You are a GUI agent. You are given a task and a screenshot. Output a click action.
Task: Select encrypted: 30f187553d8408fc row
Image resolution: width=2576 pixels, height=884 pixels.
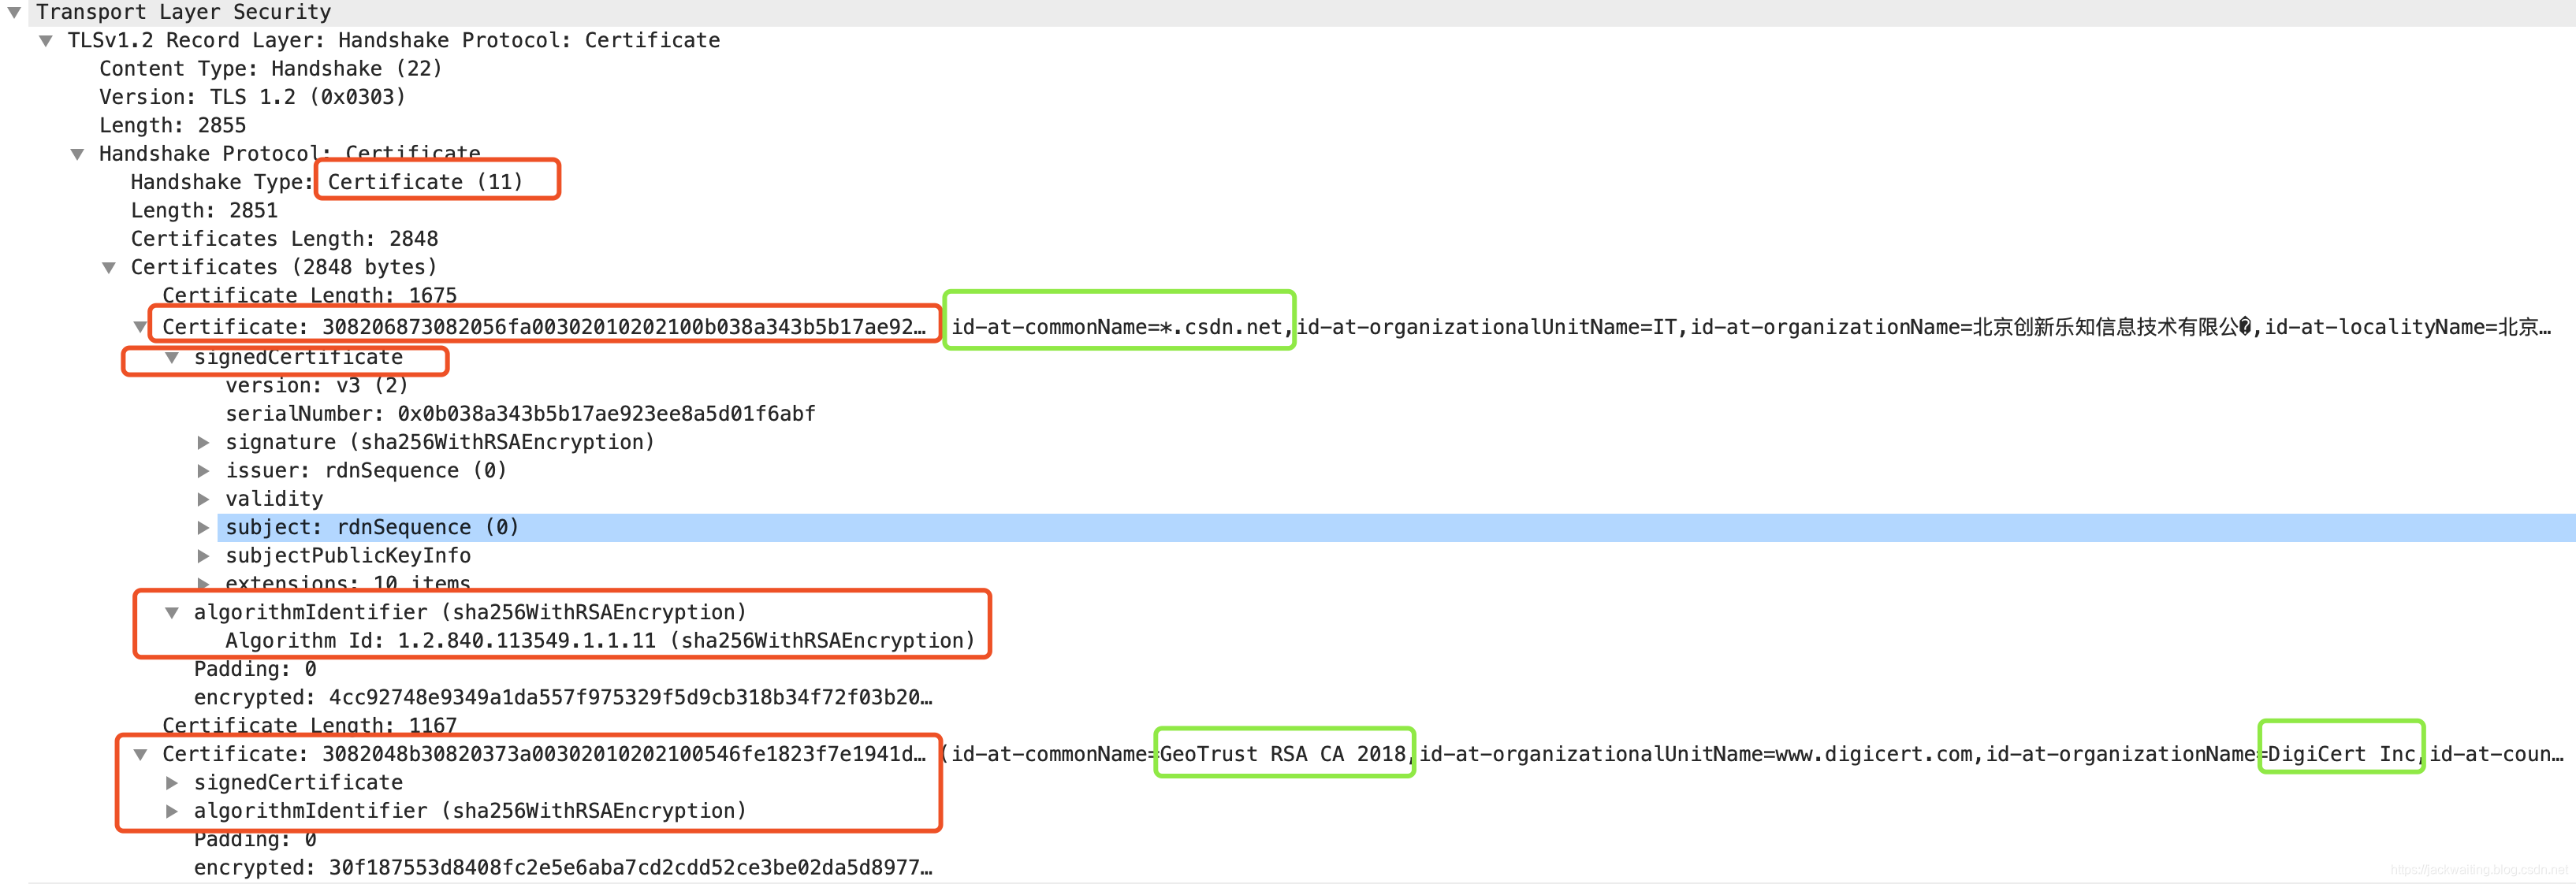tap(563, 868)
